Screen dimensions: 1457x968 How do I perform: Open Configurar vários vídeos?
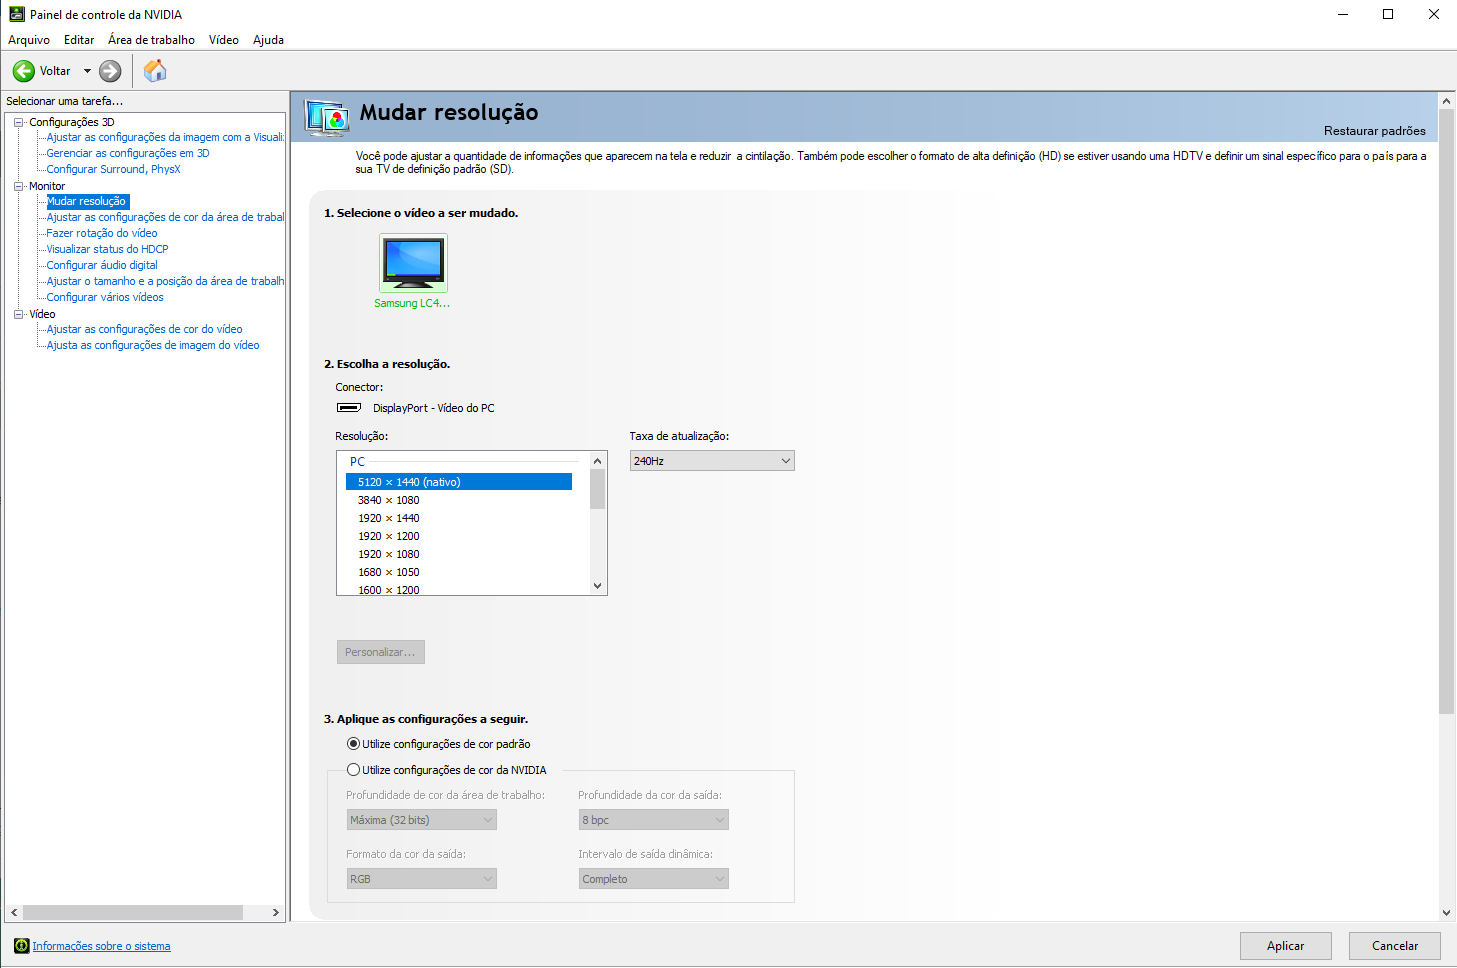tap(105, 297)
